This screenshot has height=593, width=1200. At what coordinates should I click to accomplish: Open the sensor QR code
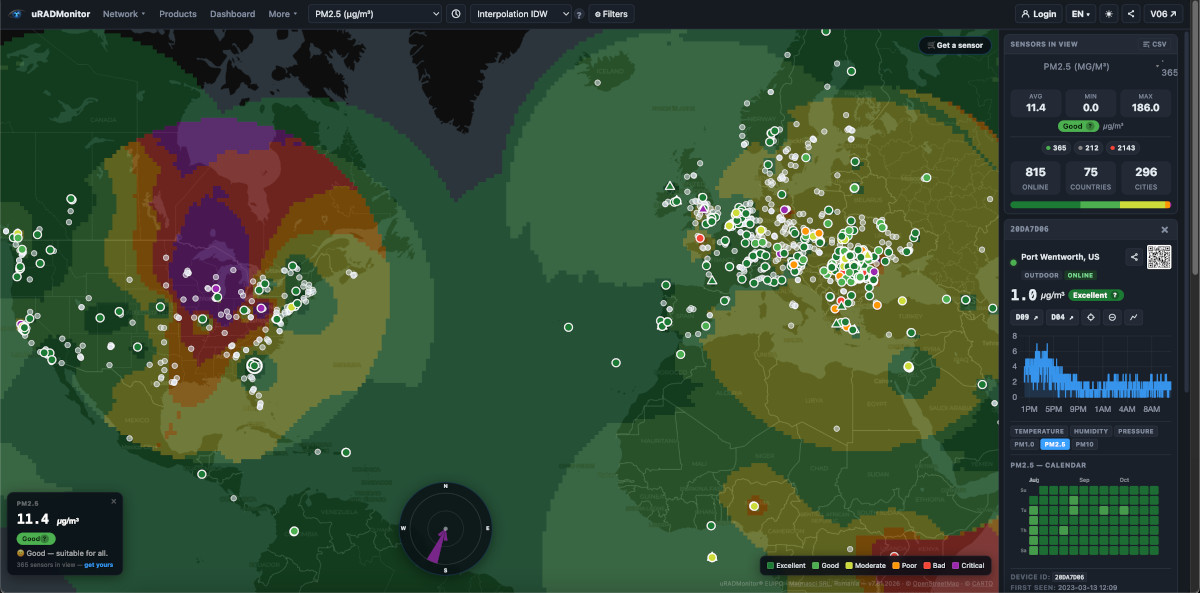point(1158,256)
